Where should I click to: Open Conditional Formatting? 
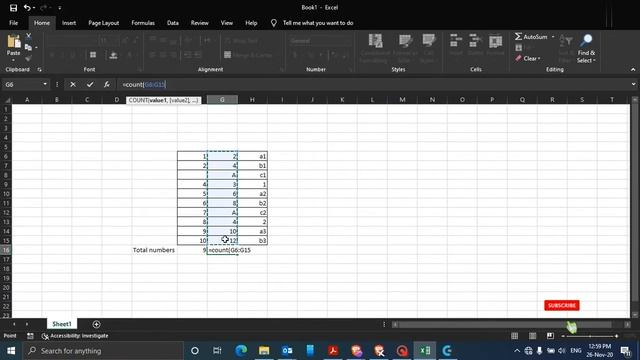click(375, 48)
